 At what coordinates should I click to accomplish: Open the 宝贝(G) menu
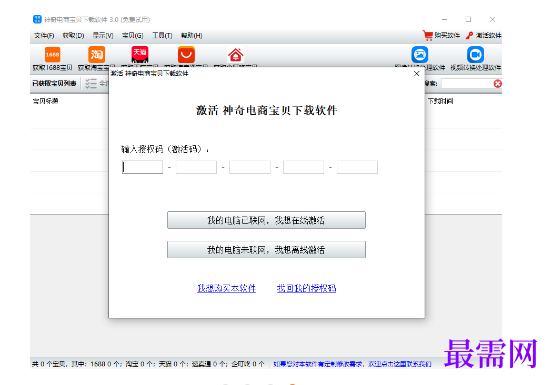pyautogui.click(x=133, y=35)
